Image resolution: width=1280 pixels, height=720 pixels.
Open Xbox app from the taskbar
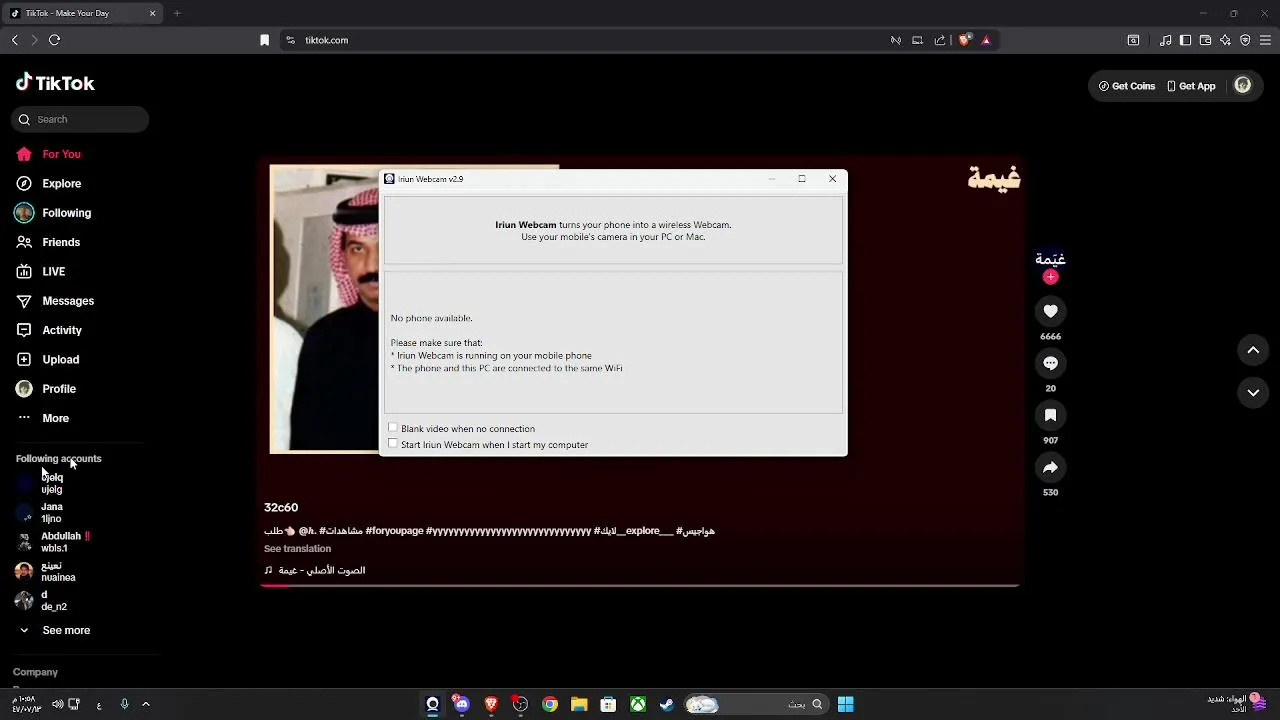click(637, 704)
